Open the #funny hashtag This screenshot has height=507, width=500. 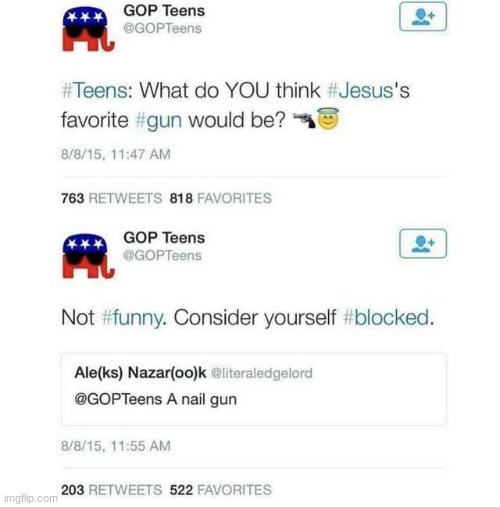pyautogui.click(x=132, y=318)
